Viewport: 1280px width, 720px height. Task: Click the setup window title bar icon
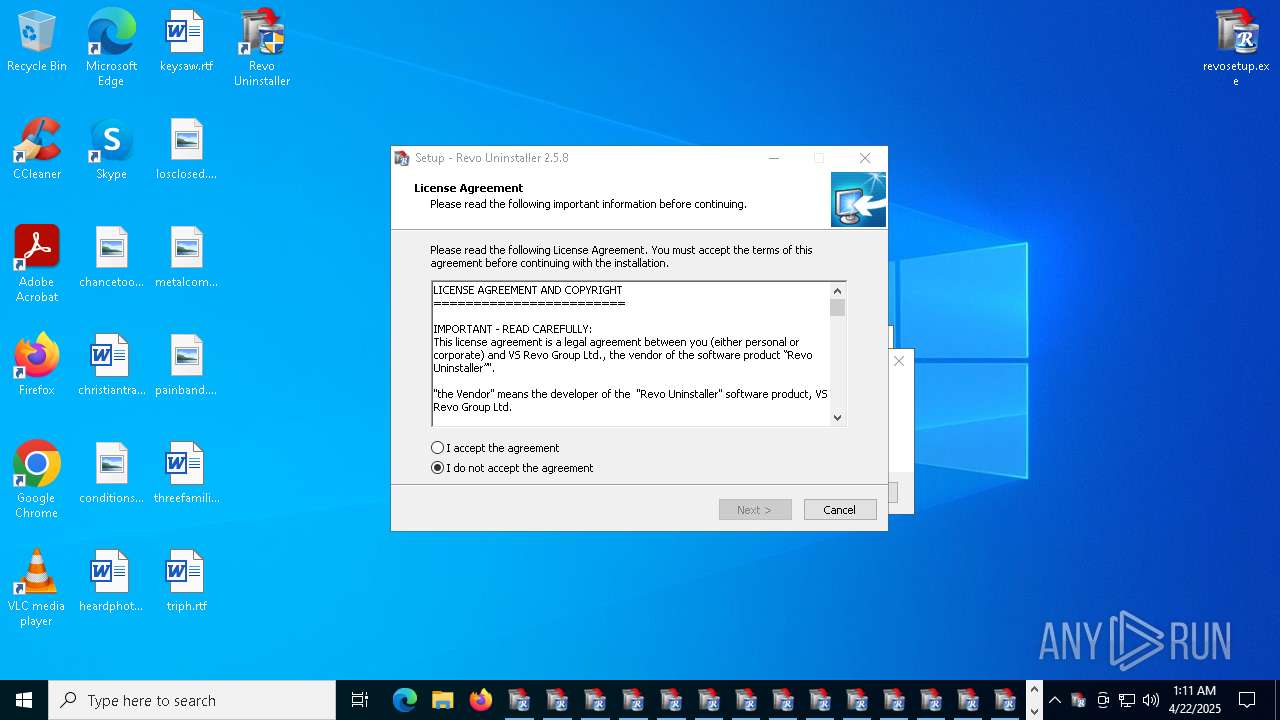coord(402,158)
